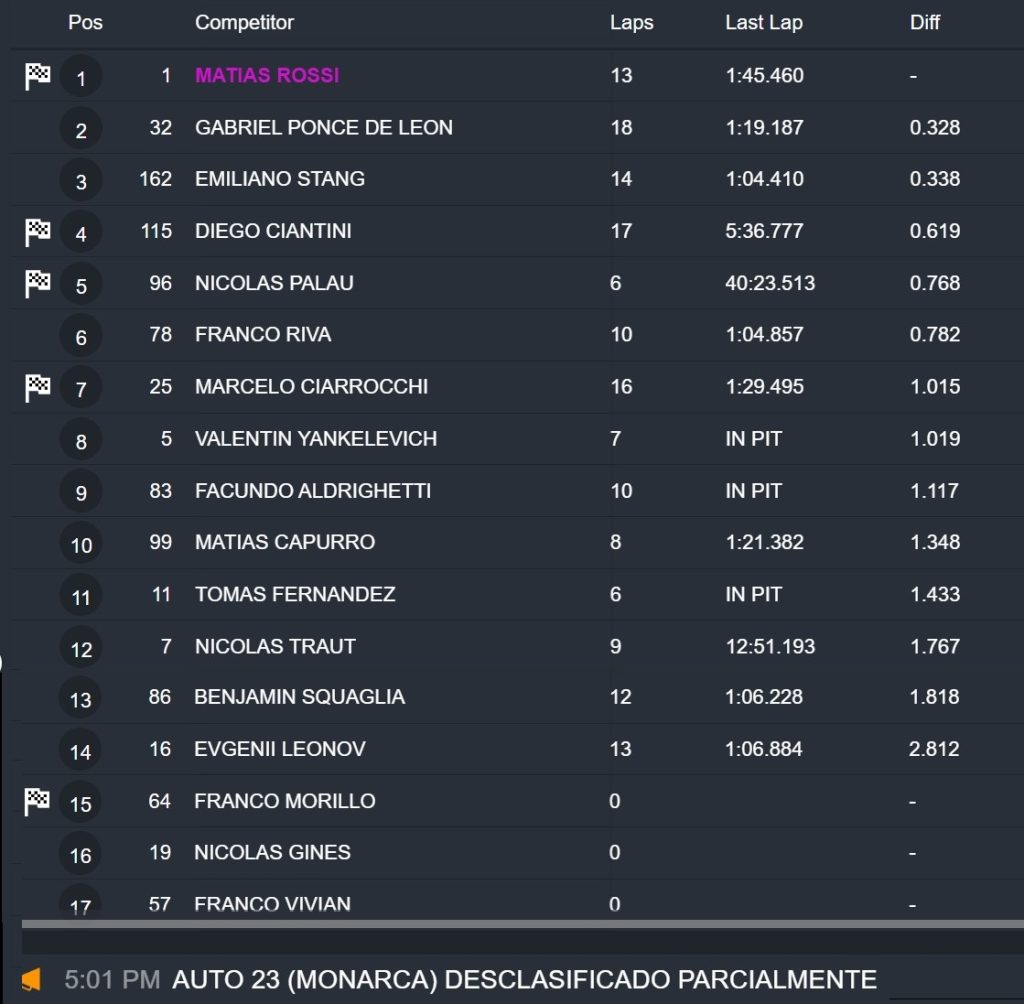Click the MONARCA disqualification message
This screenshot has width=1024, height=1004.
coord(524,980)
